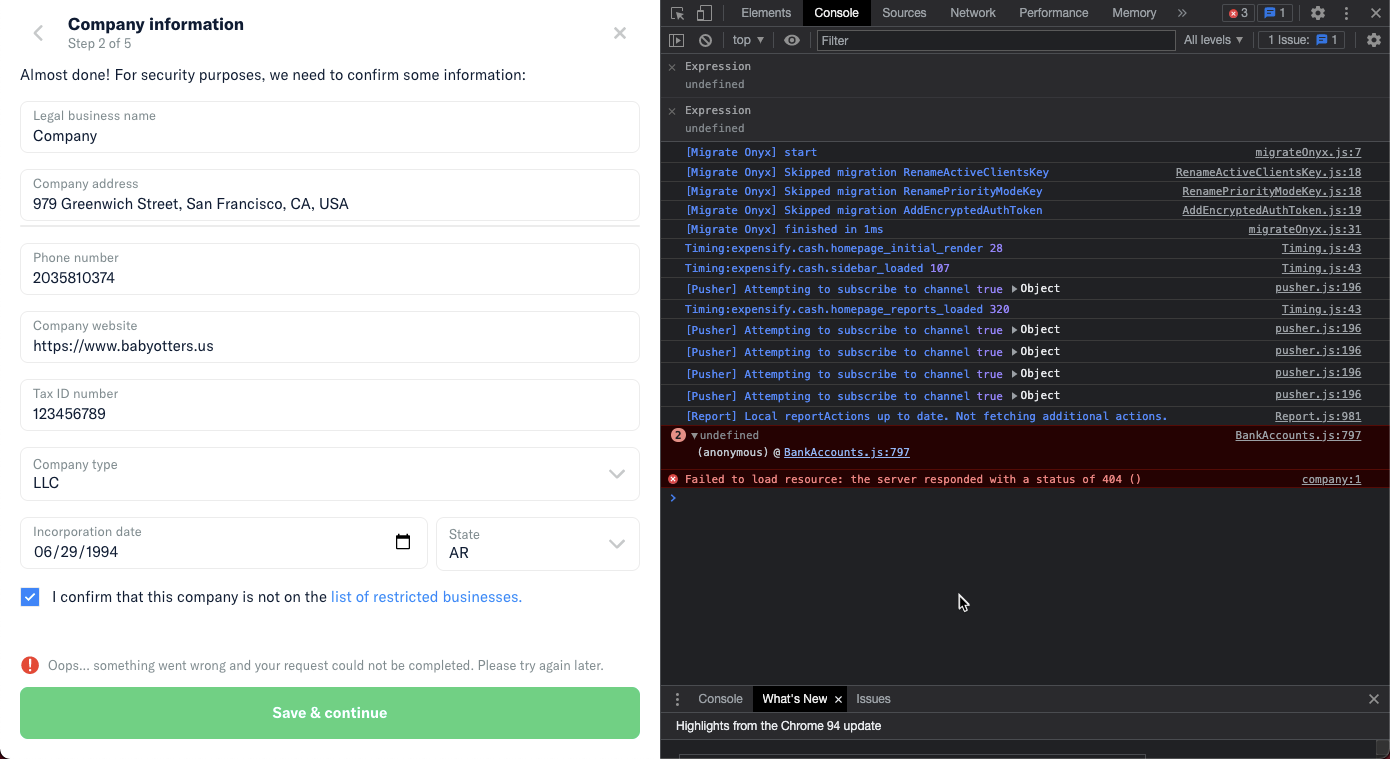Viewport: 1390px width, 759px height.
Task: Remove the second live Expression
Action: [672, 111]
